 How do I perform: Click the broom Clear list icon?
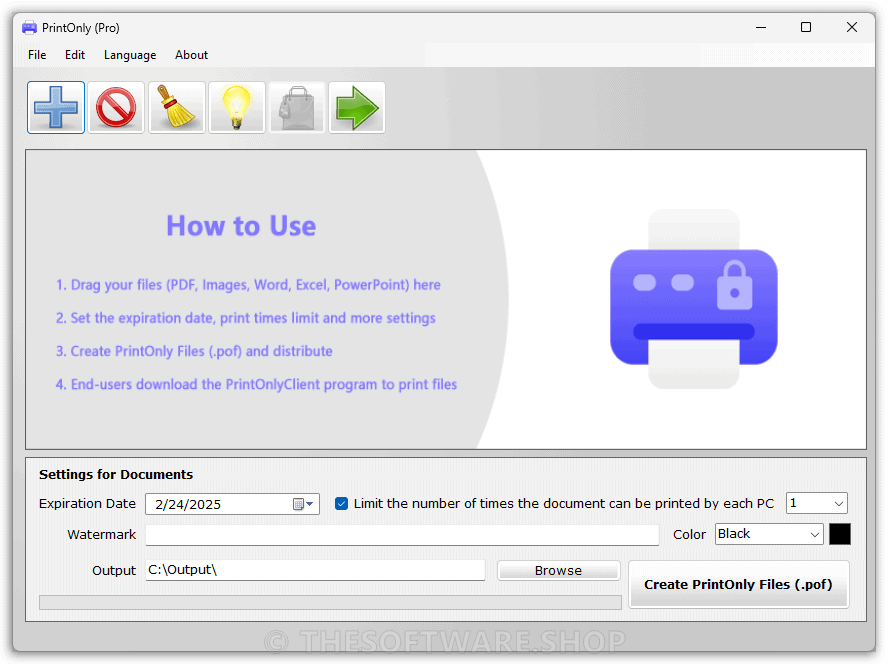pyautogui.click(x=177, y=107)
